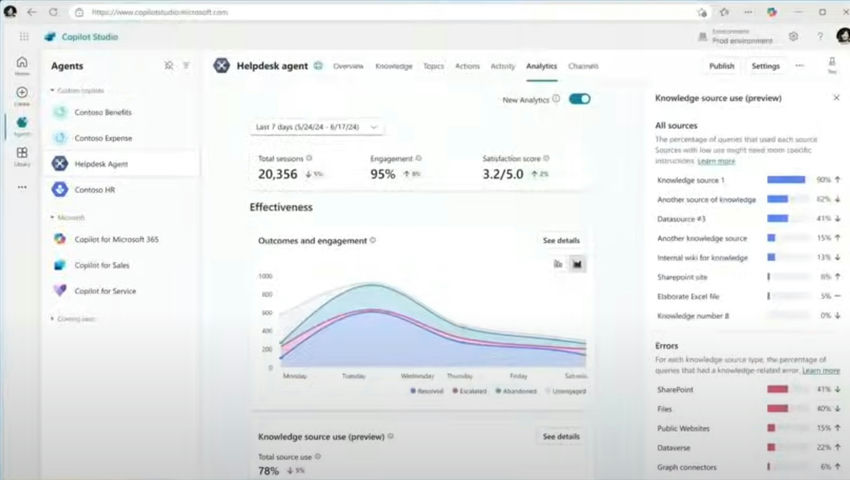Click info icon next to Satisfaction score
This screenshot has height=480, width=850.
tap(546, 158)
